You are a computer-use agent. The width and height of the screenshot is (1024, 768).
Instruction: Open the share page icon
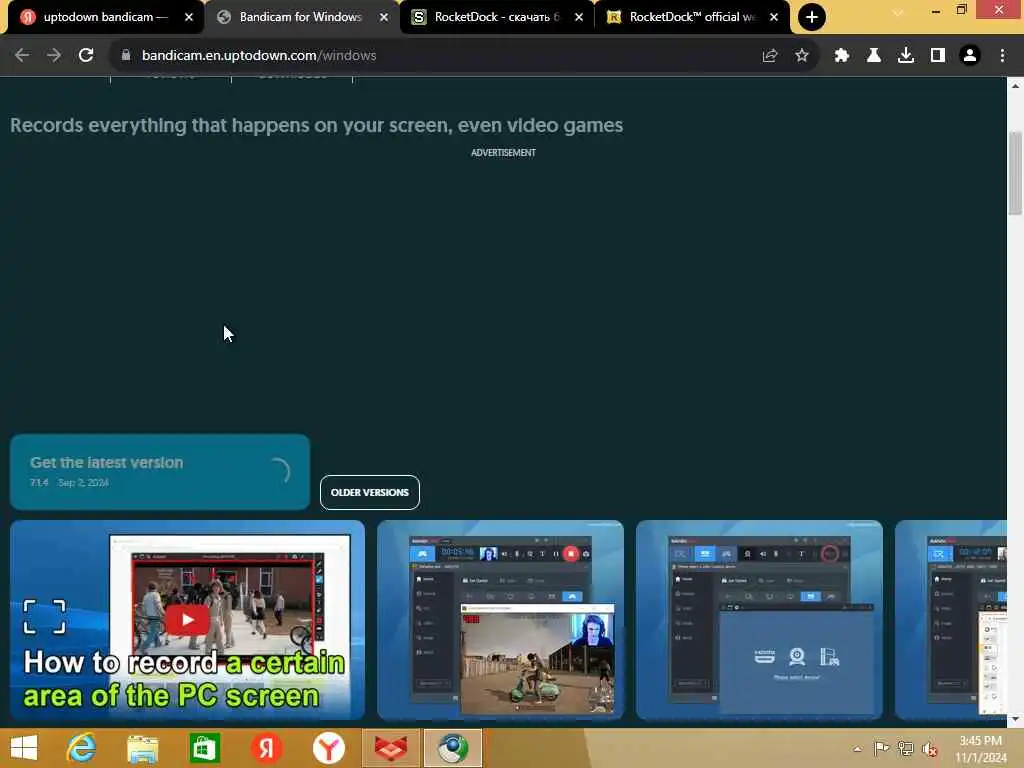point(770,56)
